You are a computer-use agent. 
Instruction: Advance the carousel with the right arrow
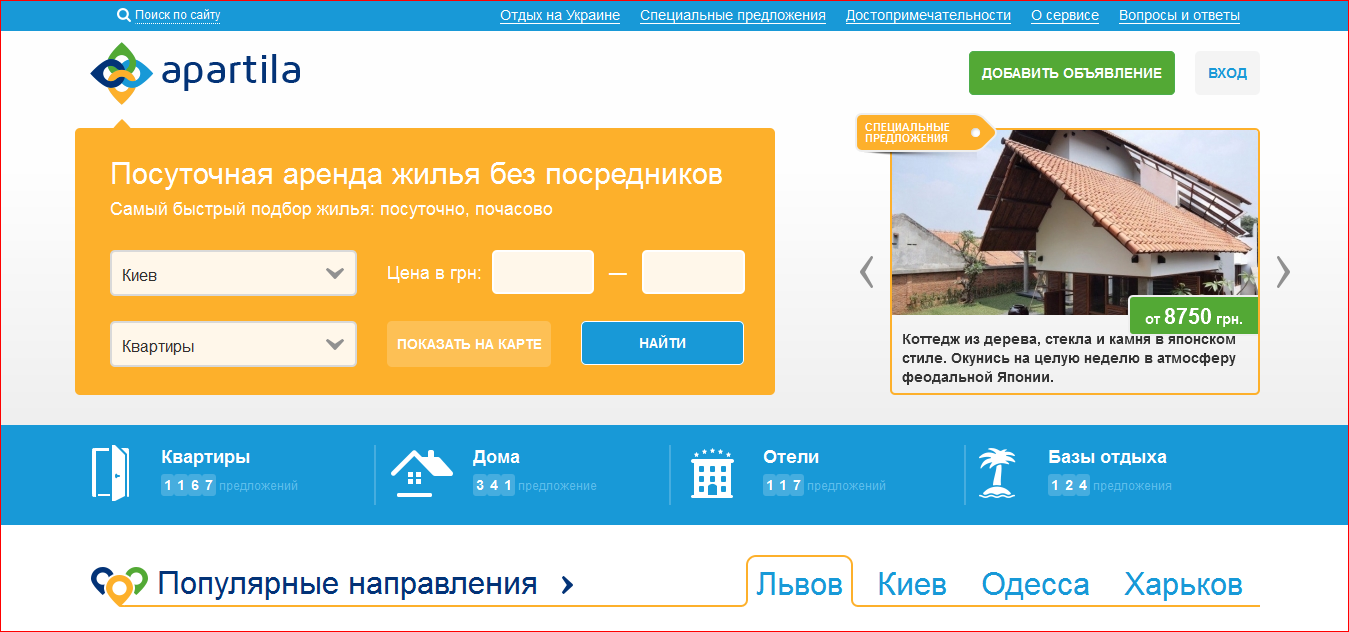pyautogui.click(x=1283, y=271)
